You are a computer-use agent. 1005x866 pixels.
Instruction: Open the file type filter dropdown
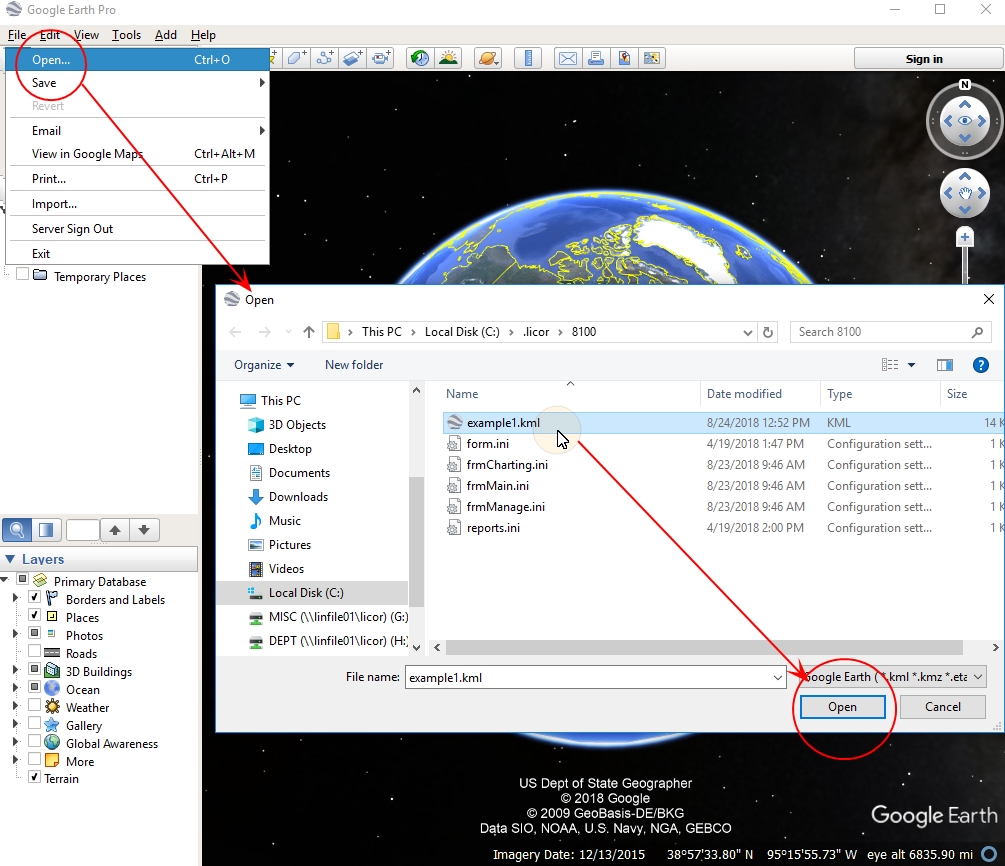pyautogui.click(x=978, y=677)
